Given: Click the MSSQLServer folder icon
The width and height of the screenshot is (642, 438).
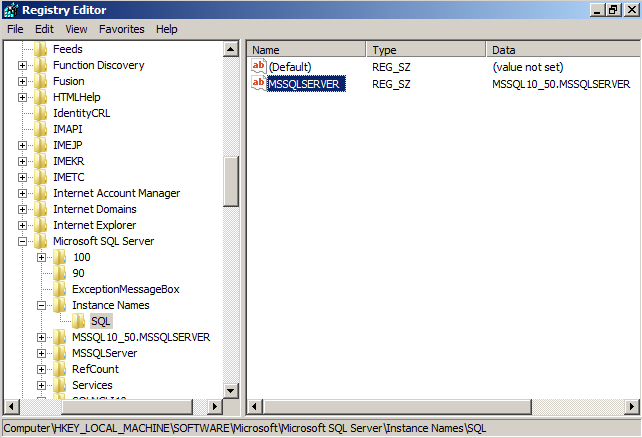Looking at the screenshot, I should pyautogui.click(x=59, y=353).
